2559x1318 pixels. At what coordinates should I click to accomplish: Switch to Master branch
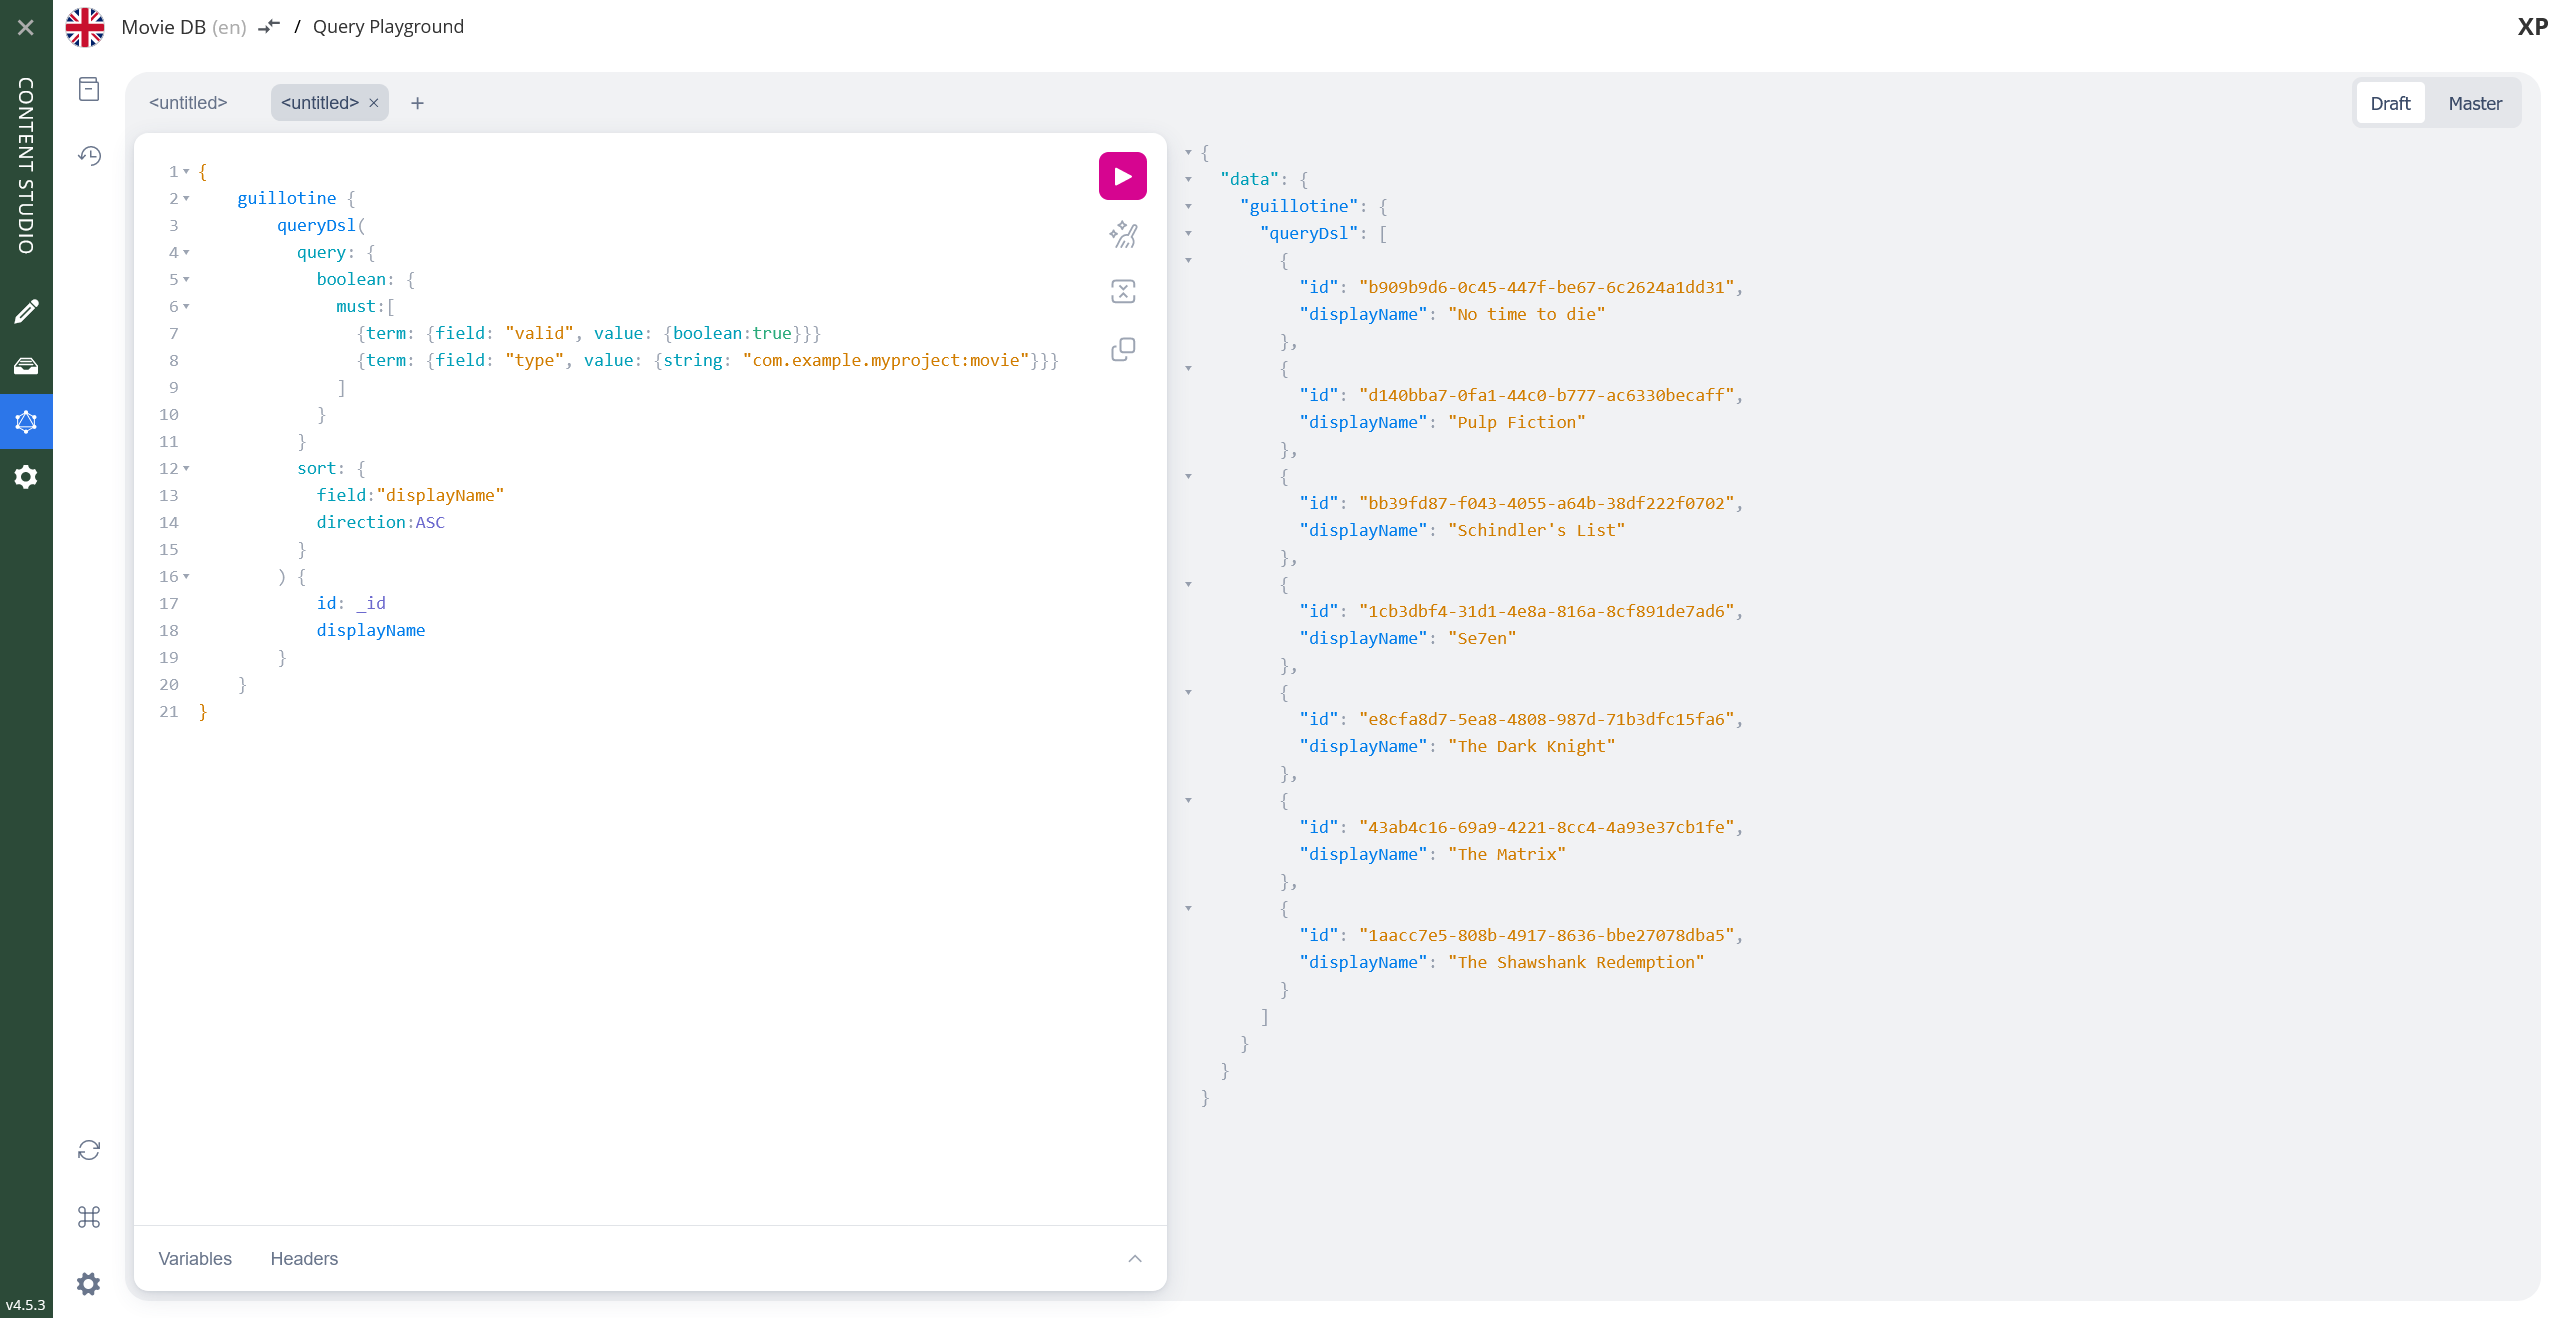click(x=2474, y=103)
